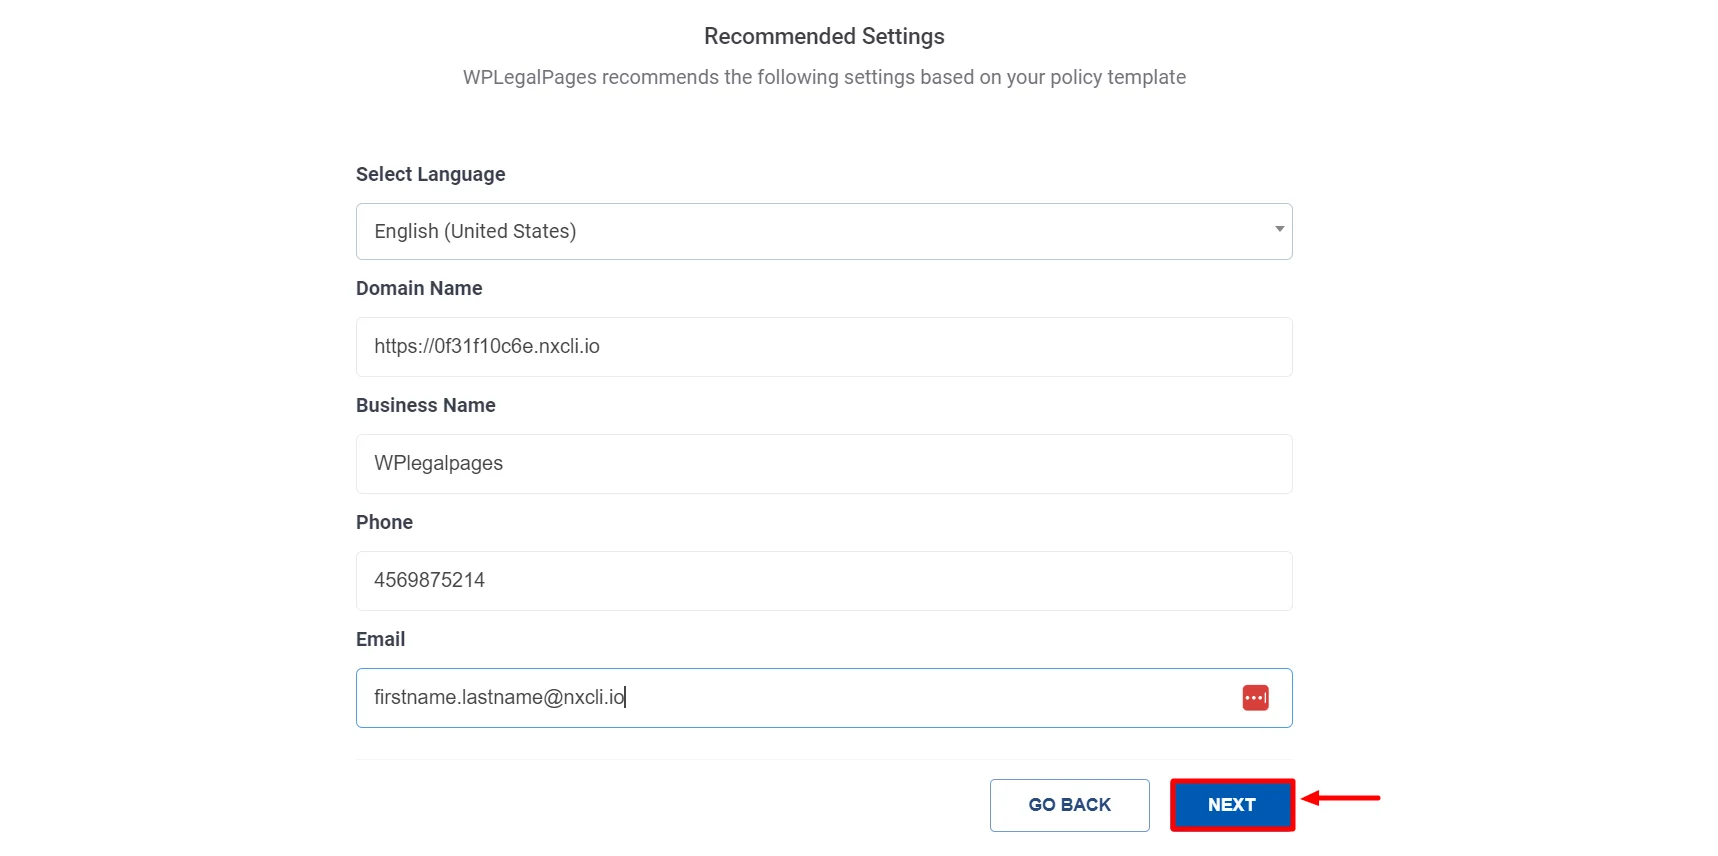Click the "Phone" field label
This screenshot has width=1718, height=856.
pos(384,522)
